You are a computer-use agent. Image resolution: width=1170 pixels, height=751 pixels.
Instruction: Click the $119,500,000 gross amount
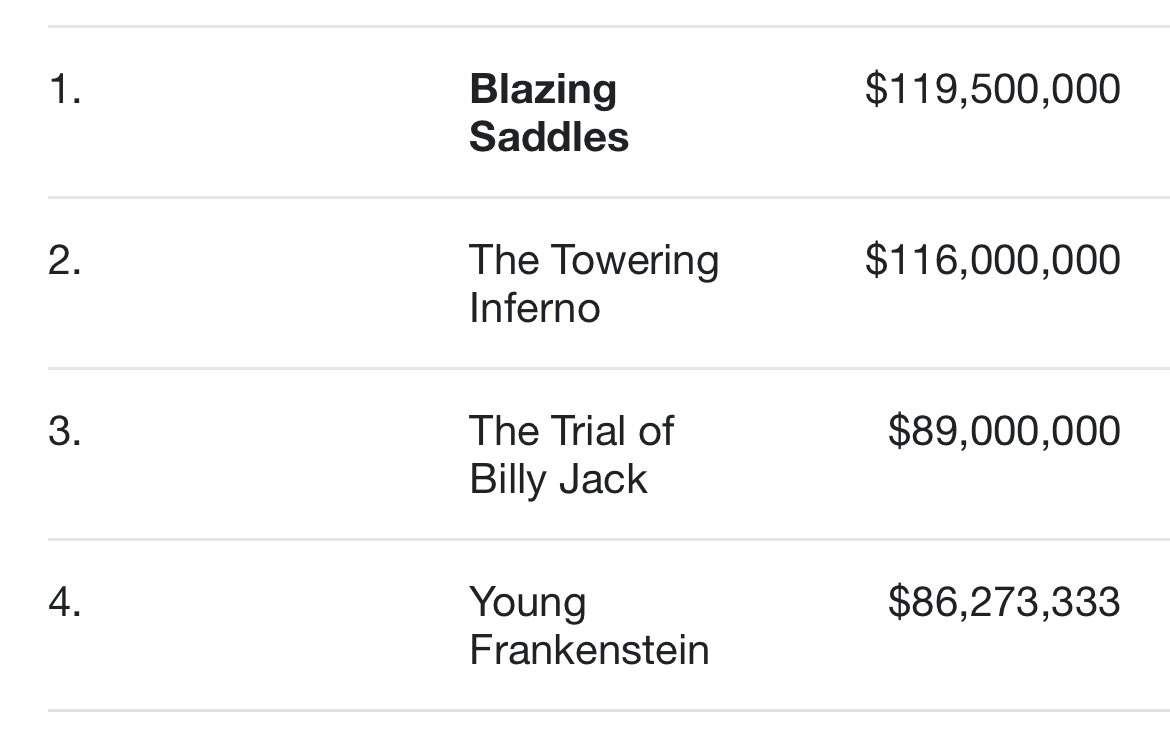point(992,89)
